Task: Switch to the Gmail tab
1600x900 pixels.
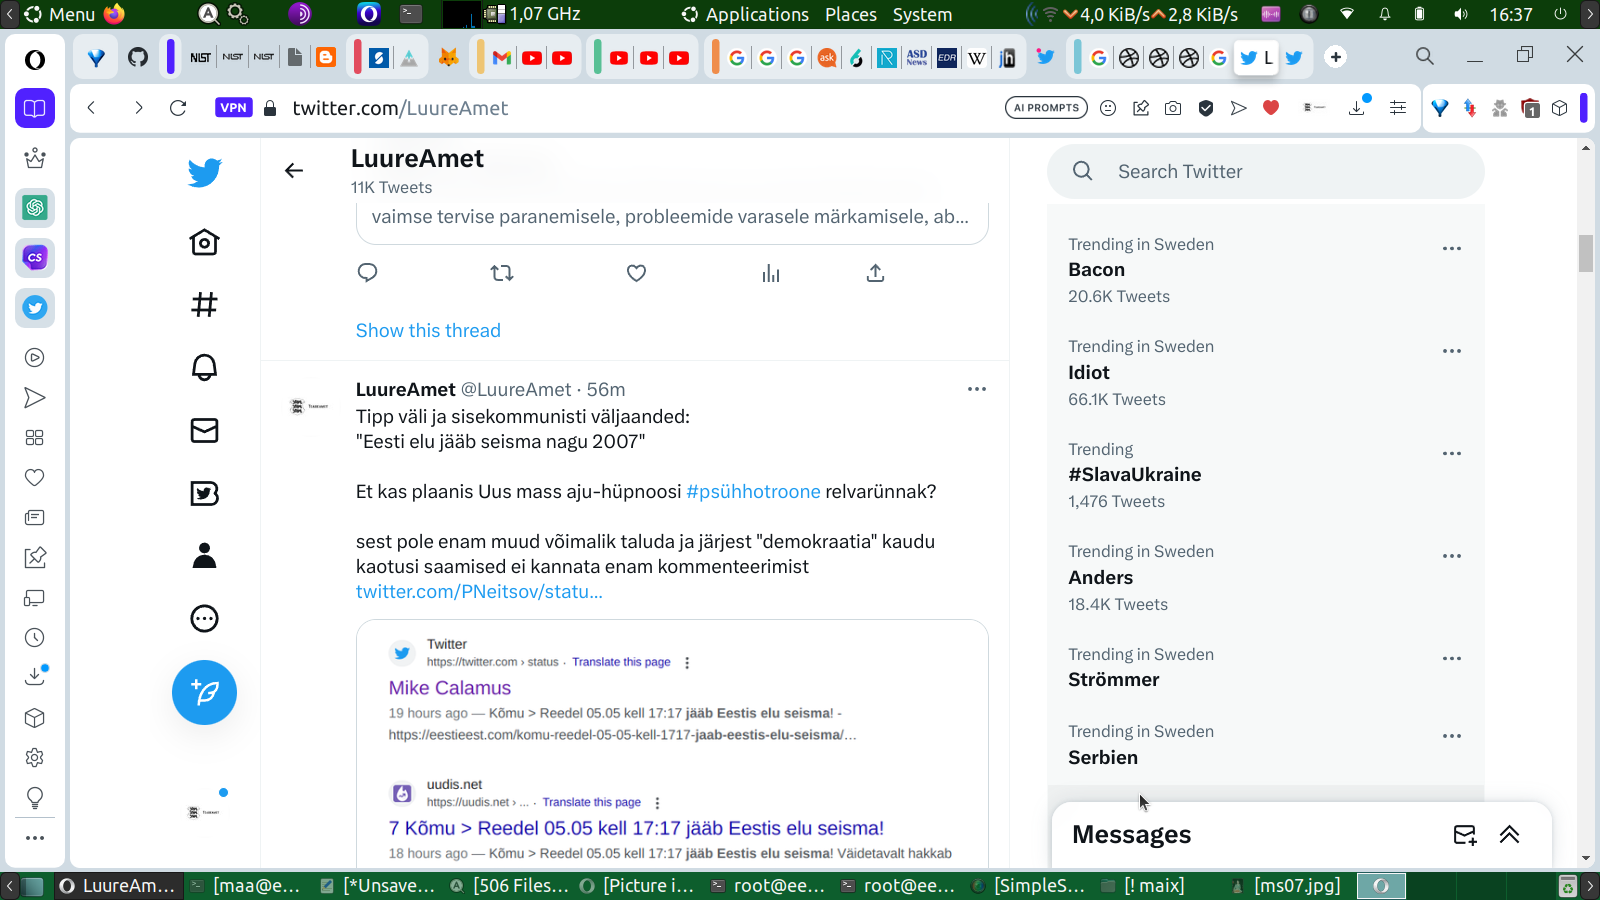Action: 502,58
